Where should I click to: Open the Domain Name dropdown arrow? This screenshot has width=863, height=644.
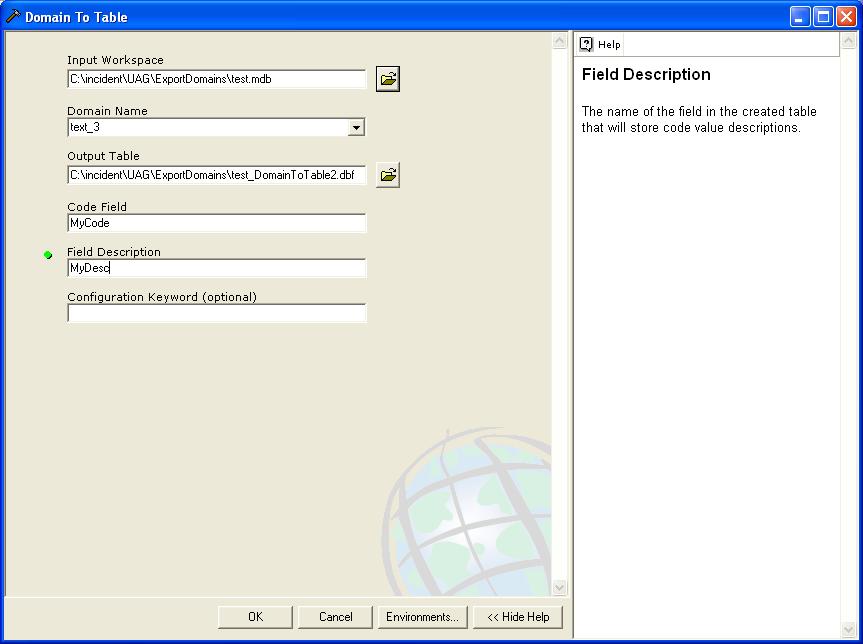point(356,128)
